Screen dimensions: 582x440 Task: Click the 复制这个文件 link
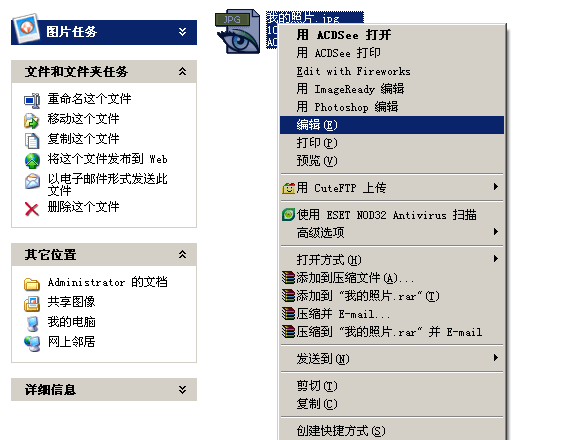[x=84, y=139]
